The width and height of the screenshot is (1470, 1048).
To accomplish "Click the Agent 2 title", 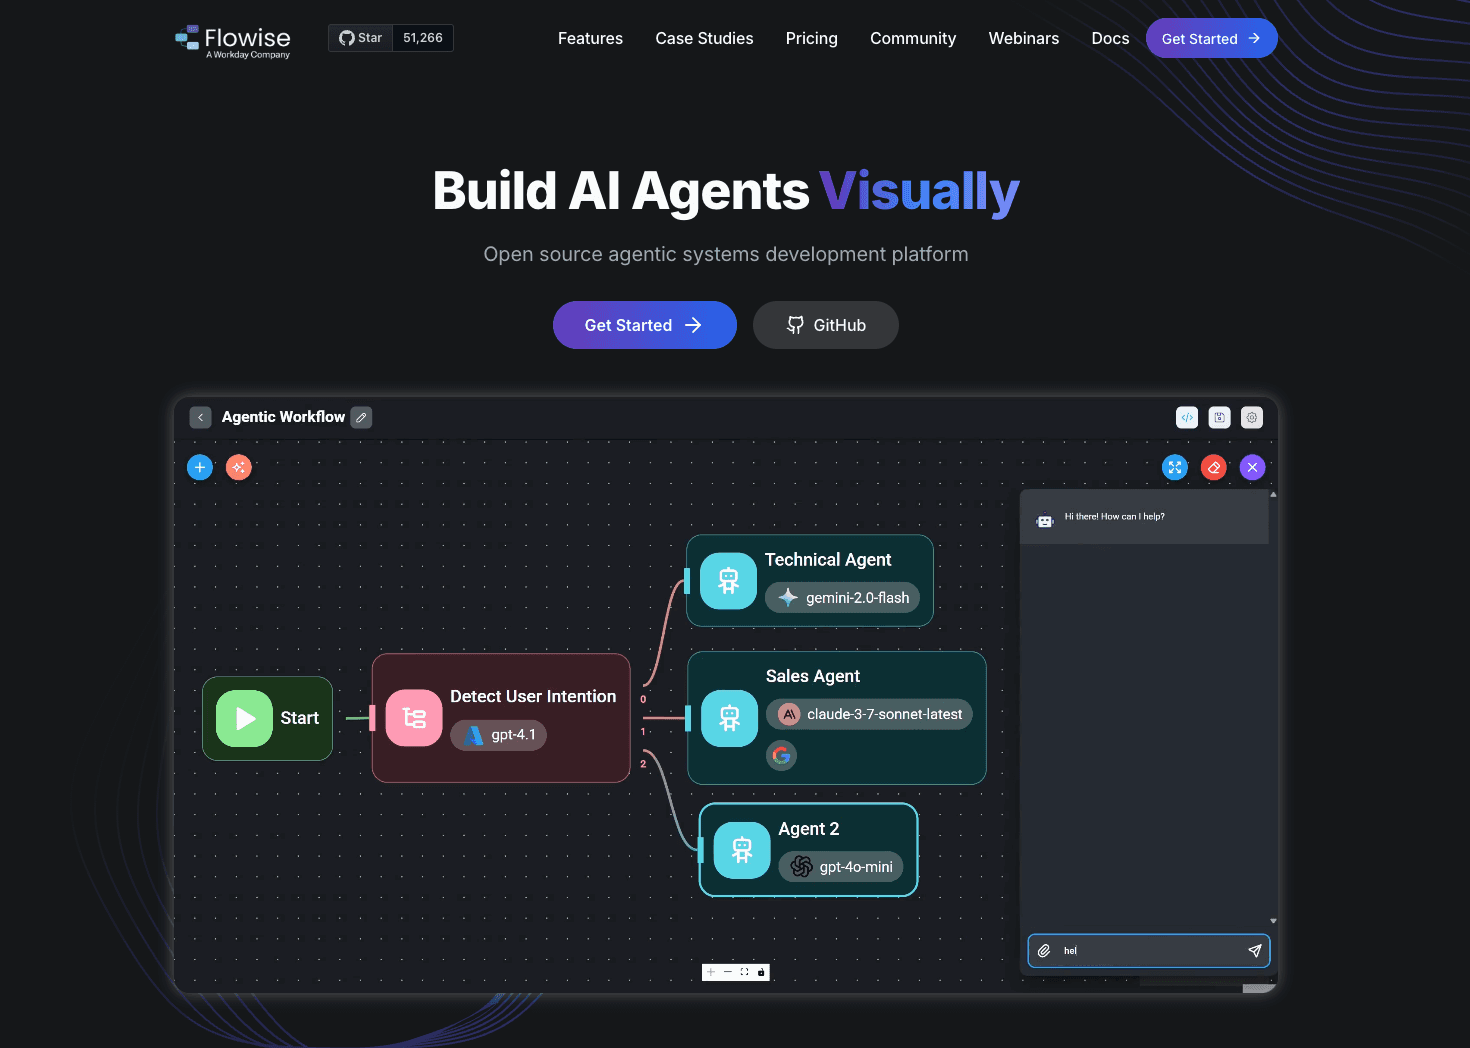I will tap(809, 829).
